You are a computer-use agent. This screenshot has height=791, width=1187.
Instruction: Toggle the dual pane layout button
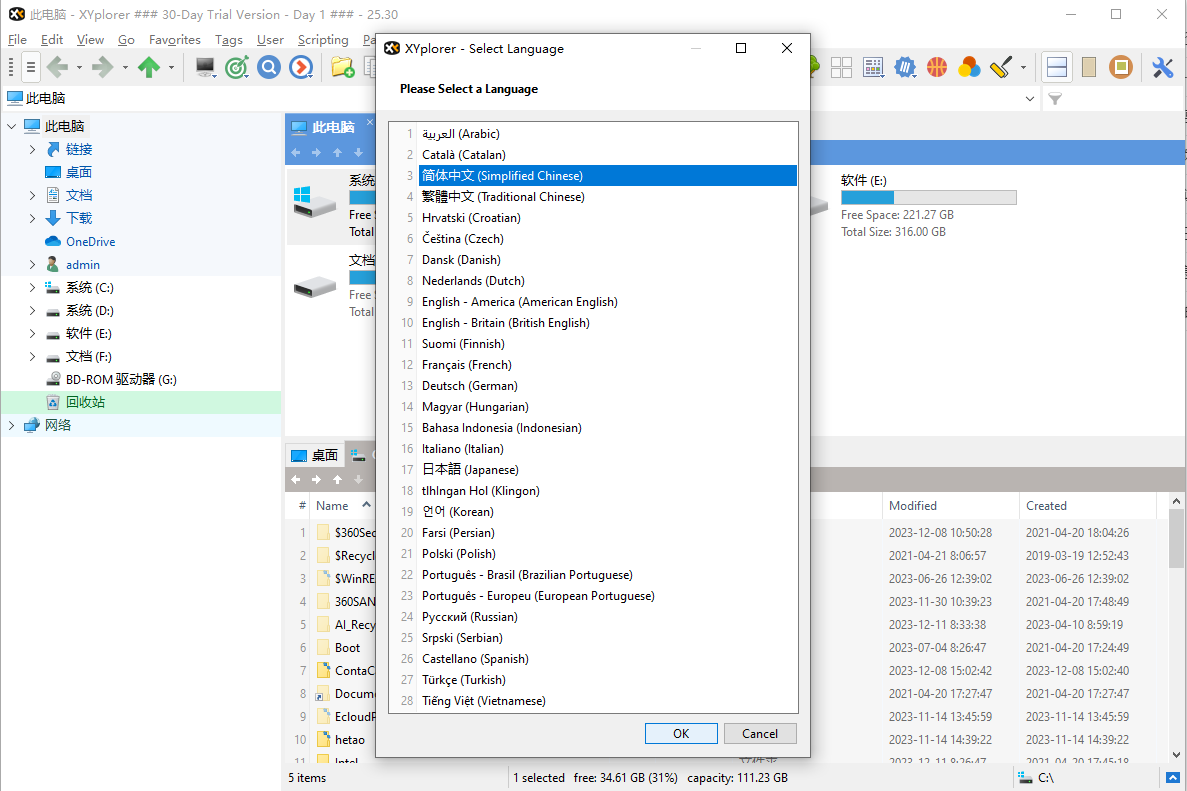pos(1057,67)
